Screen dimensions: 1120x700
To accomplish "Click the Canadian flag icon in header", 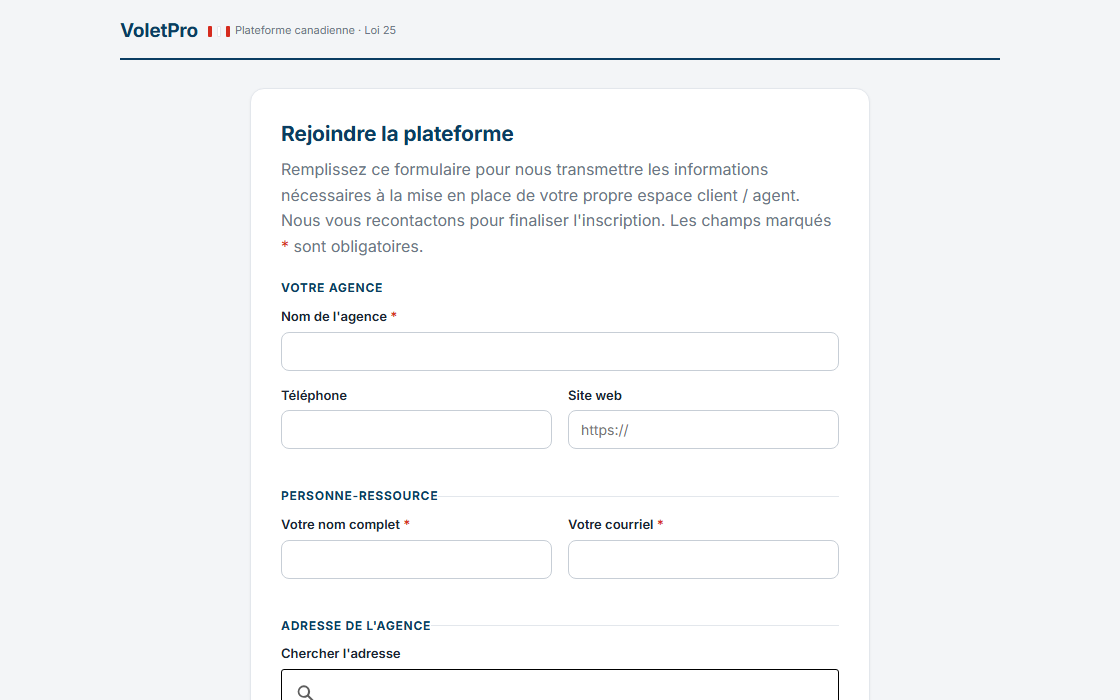I will click(219, 31).
